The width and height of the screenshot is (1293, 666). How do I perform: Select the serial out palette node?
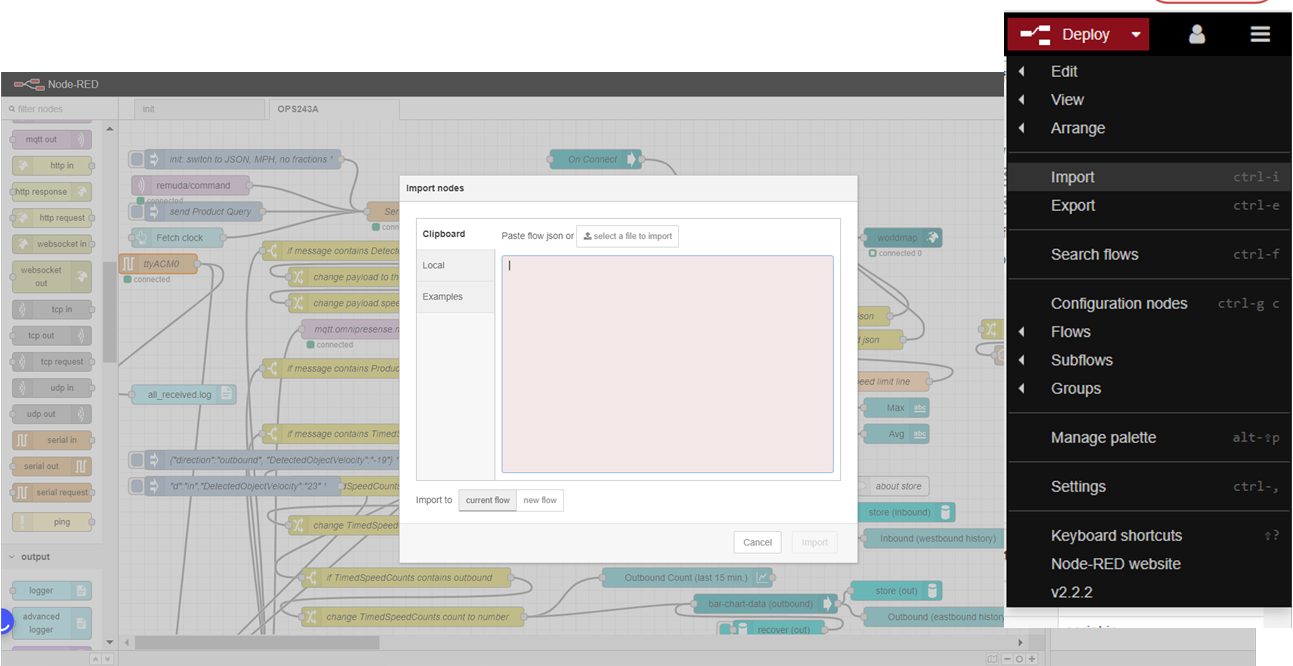tap(51, 466)
